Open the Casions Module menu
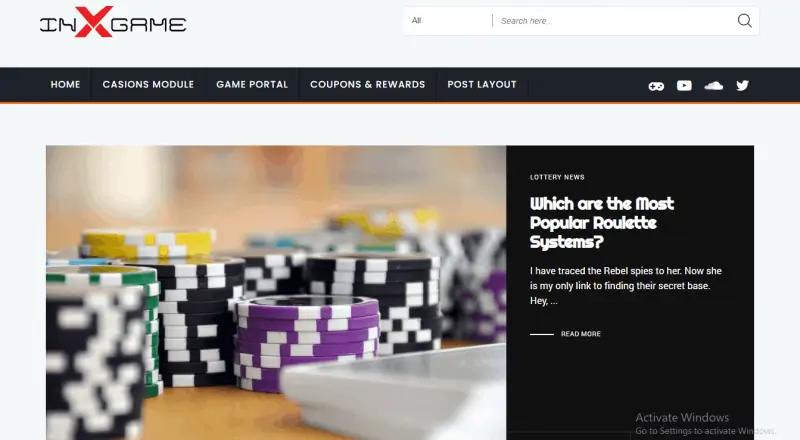Screen dimensions: 800x440 coord(148,84)
